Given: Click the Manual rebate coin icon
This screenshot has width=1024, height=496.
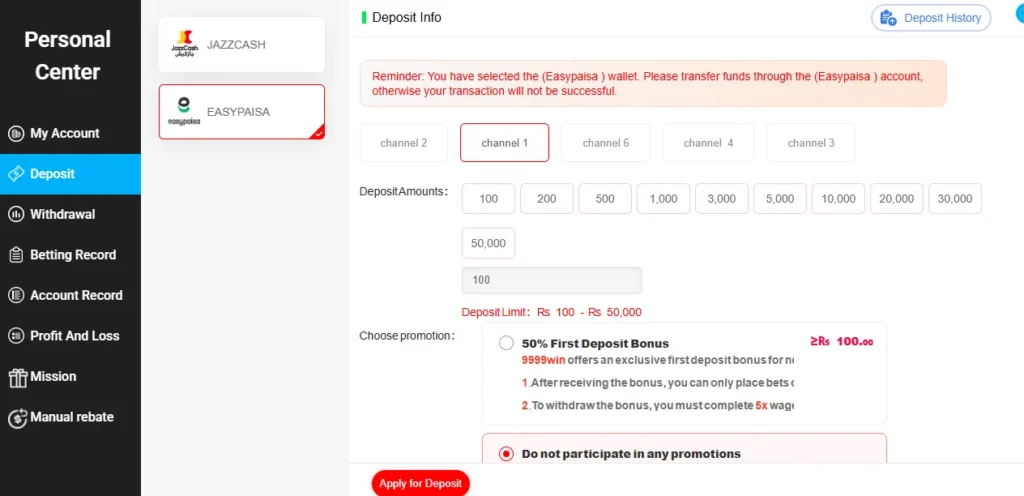Looking at the screenshot, I should (x=17, y=418).
